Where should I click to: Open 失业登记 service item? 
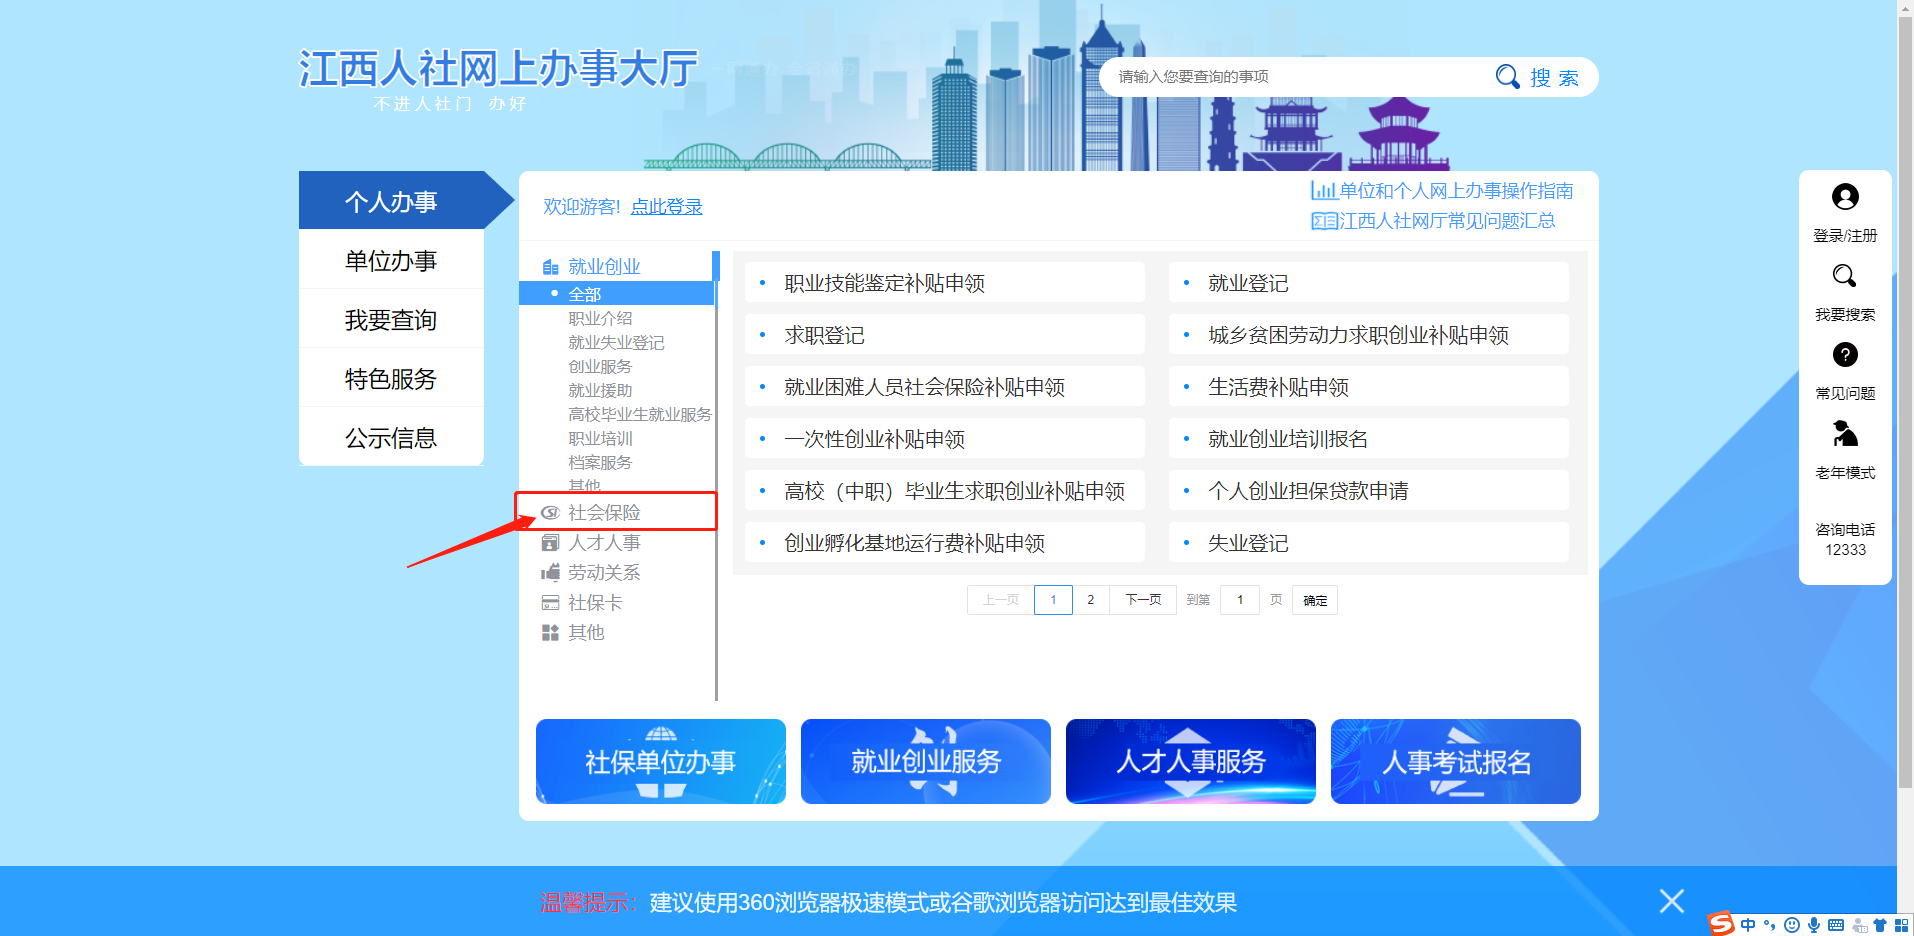tap(1248, 543)
